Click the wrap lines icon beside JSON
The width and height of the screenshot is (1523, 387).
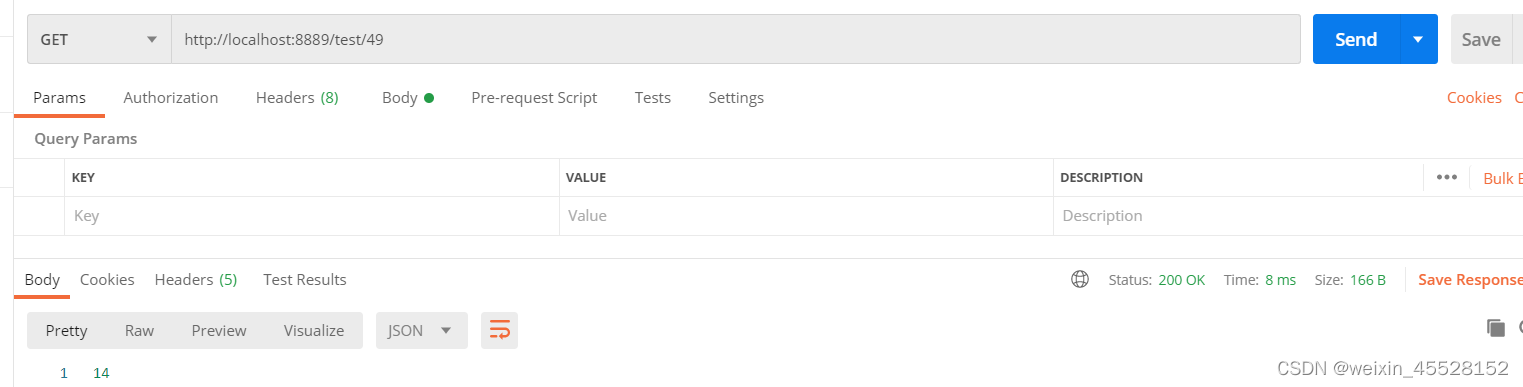pyautogui.click(x=499, y=330)
